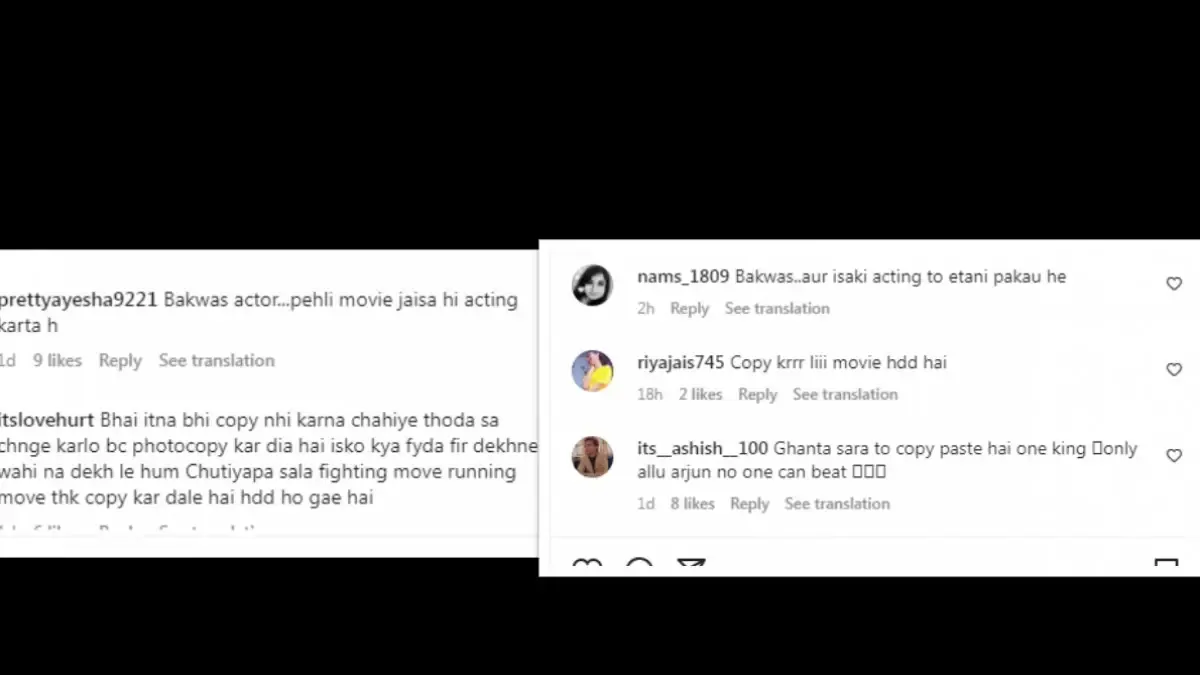Open nams_1809's profile picture
This screenshot has width=1200, height=675.
(592, 285)
